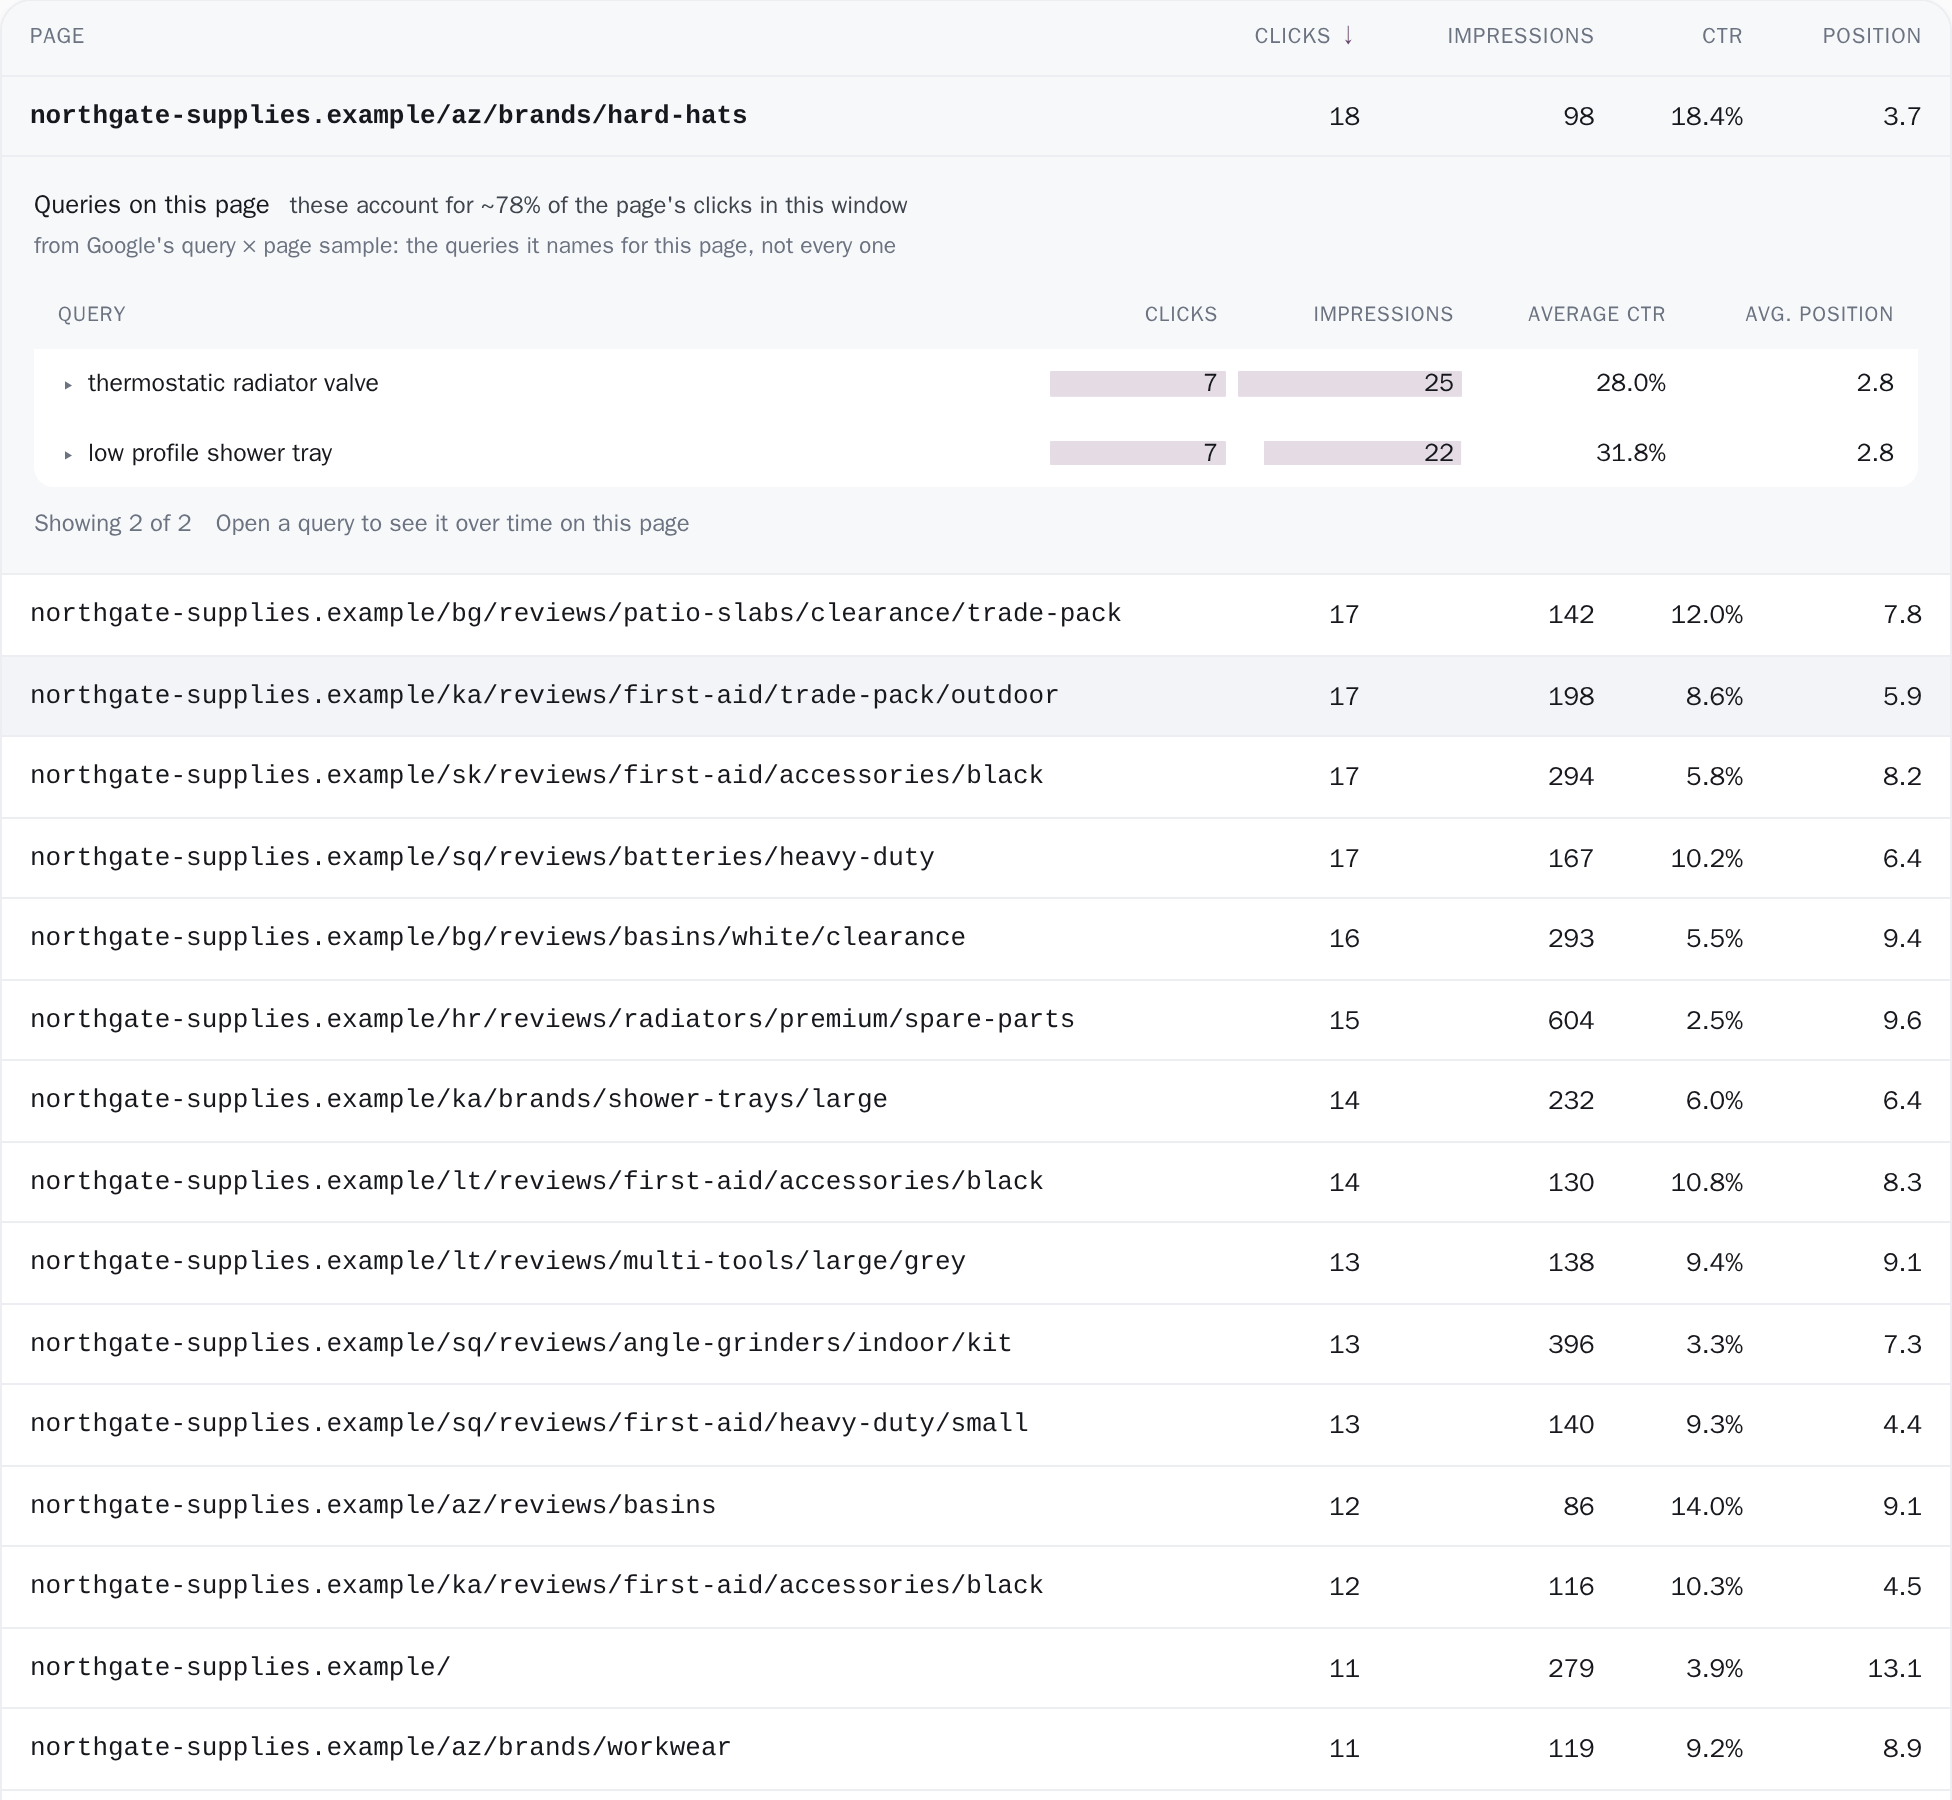The height and width of the screenshot is (1800, 1952).
Task: Select the ka/brands/shower-trays/large page row
Action: [x=976, y=1100]
